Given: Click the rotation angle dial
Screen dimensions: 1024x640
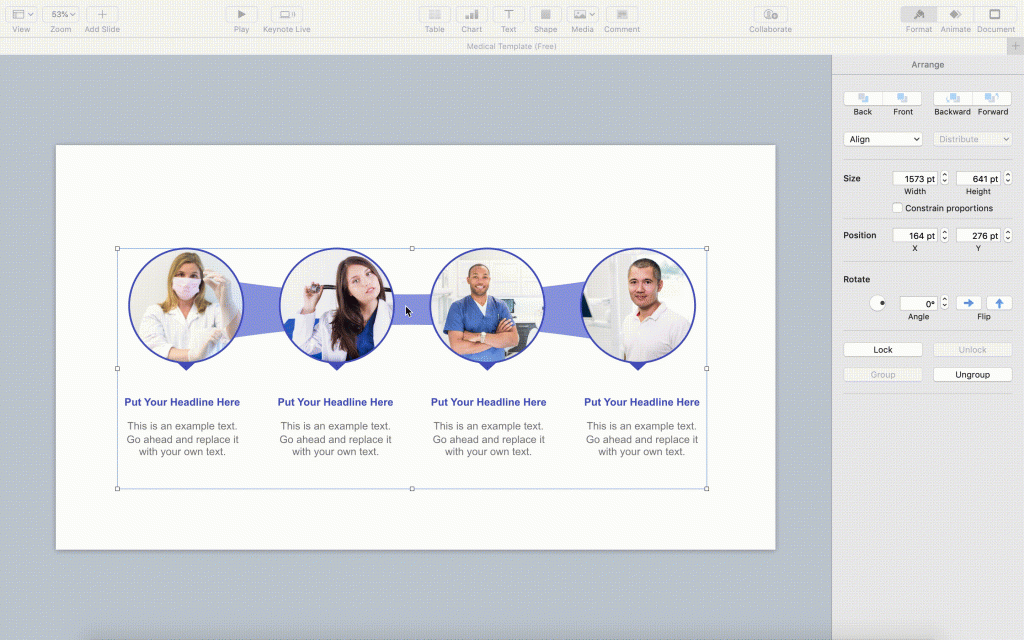Looking at the screenshot, I should pos(877,303).
